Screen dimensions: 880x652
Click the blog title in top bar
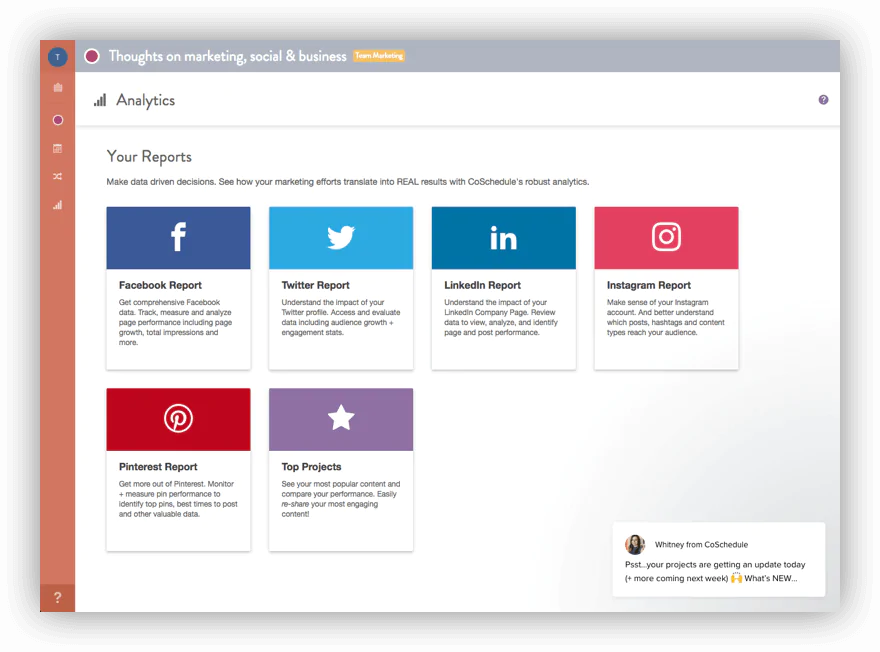coord(227,56)
